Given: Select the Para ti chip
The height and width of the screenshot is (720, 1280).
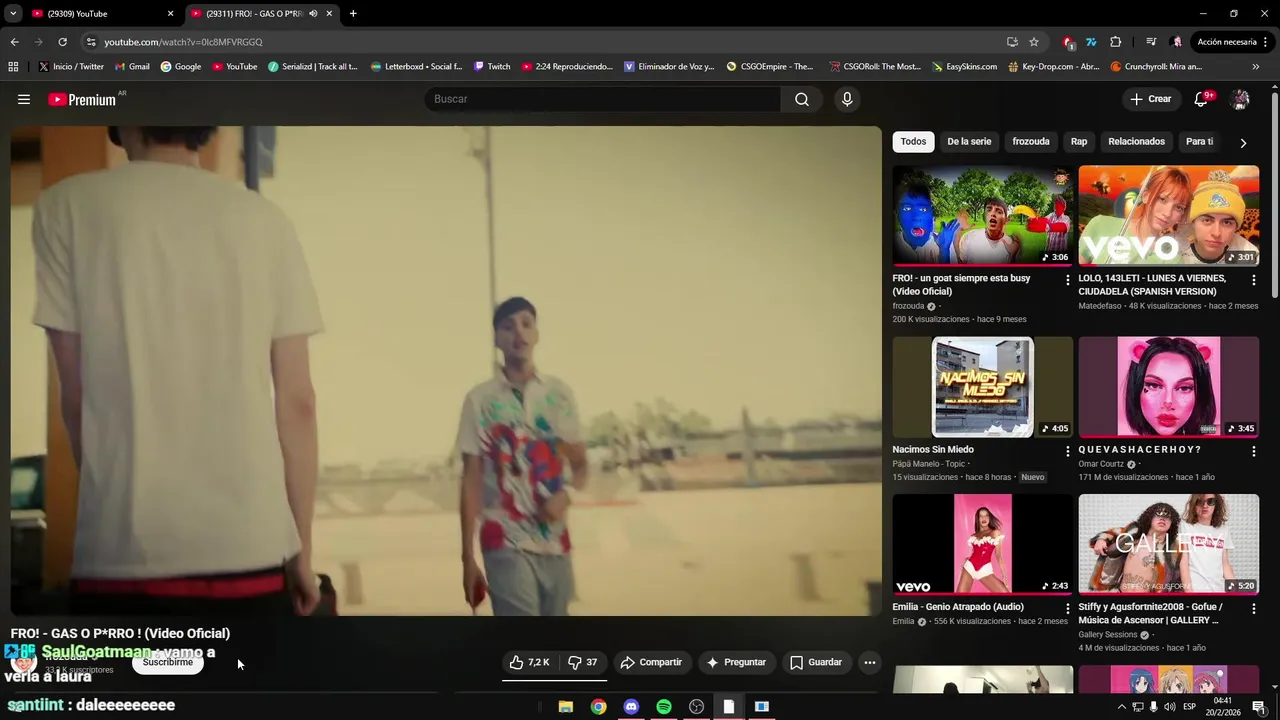Looking at the screenshot, I should click(x=1199, y=142).
